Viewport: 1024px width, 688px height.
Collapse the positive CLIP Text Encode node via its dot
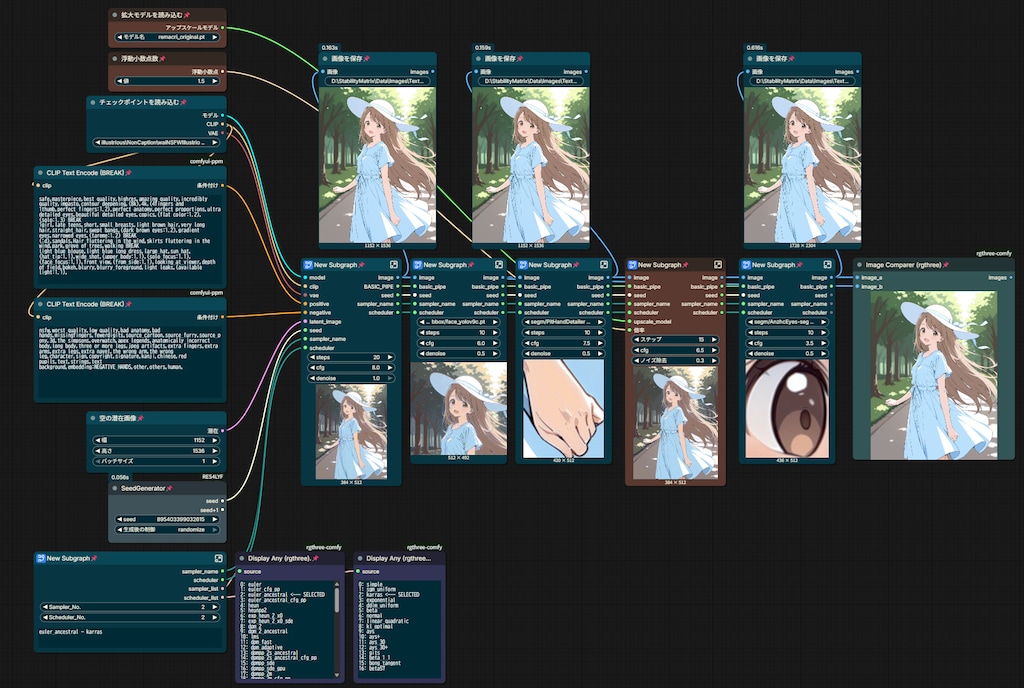tap(40, 172)
